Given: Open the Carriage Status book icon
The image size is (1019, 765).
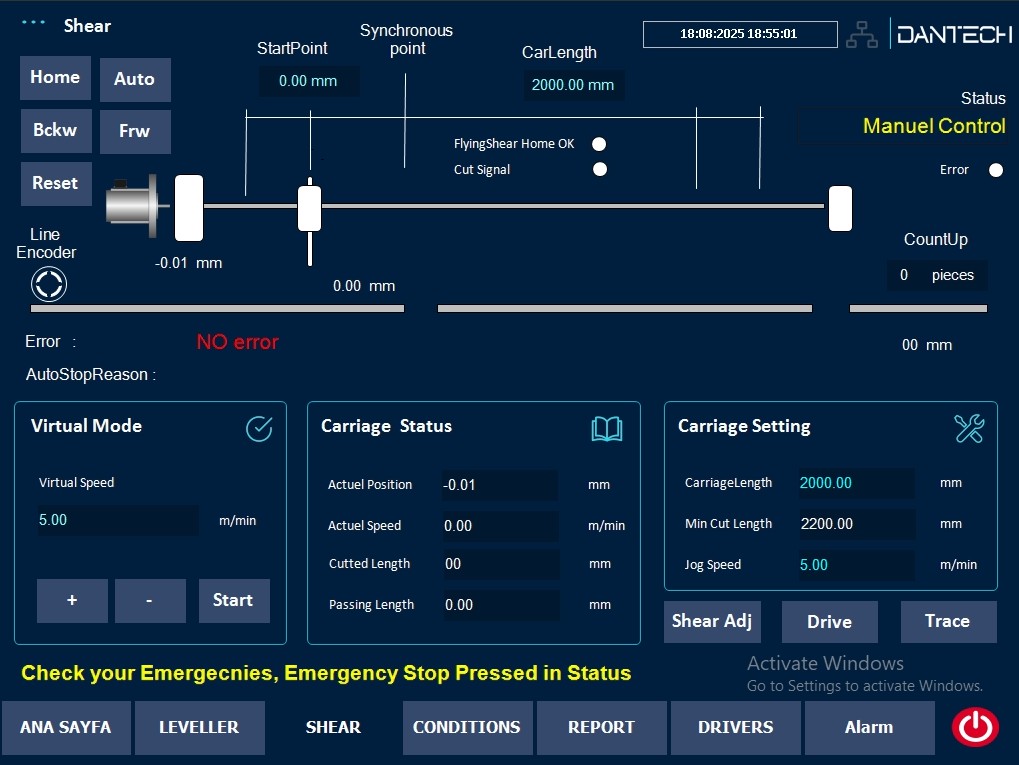Looking at the screenshot, I should pyautogui.click(x=607, y=429).
